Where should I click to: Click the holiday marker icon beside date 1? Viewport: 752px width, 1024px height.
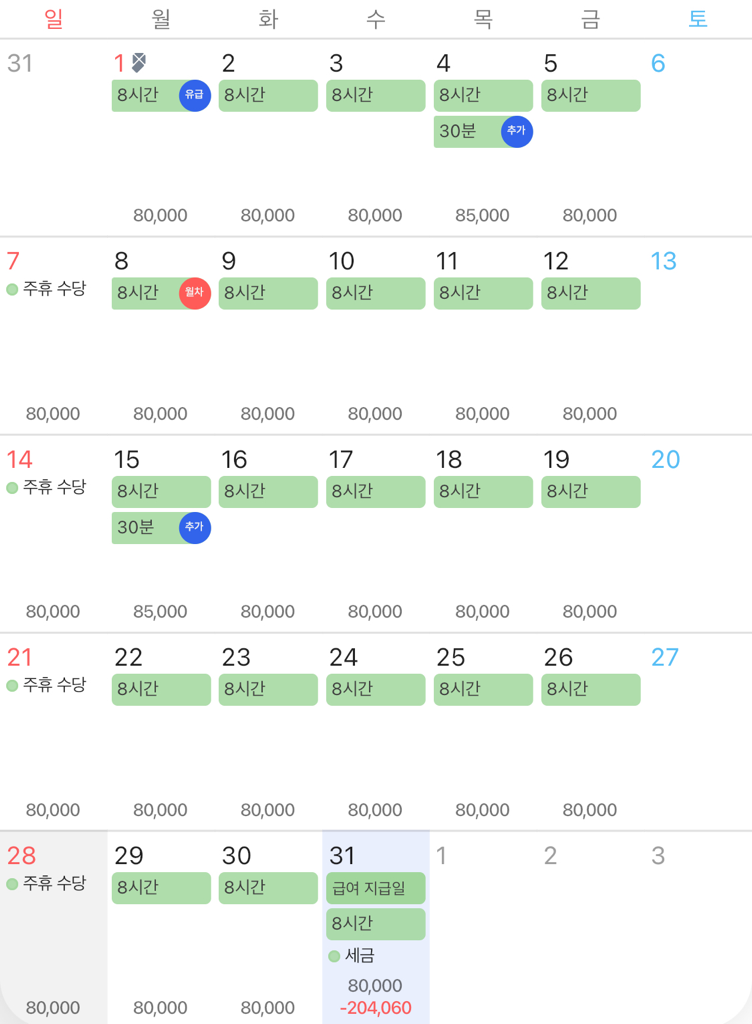pyautogui.click(x=138, y=64)
